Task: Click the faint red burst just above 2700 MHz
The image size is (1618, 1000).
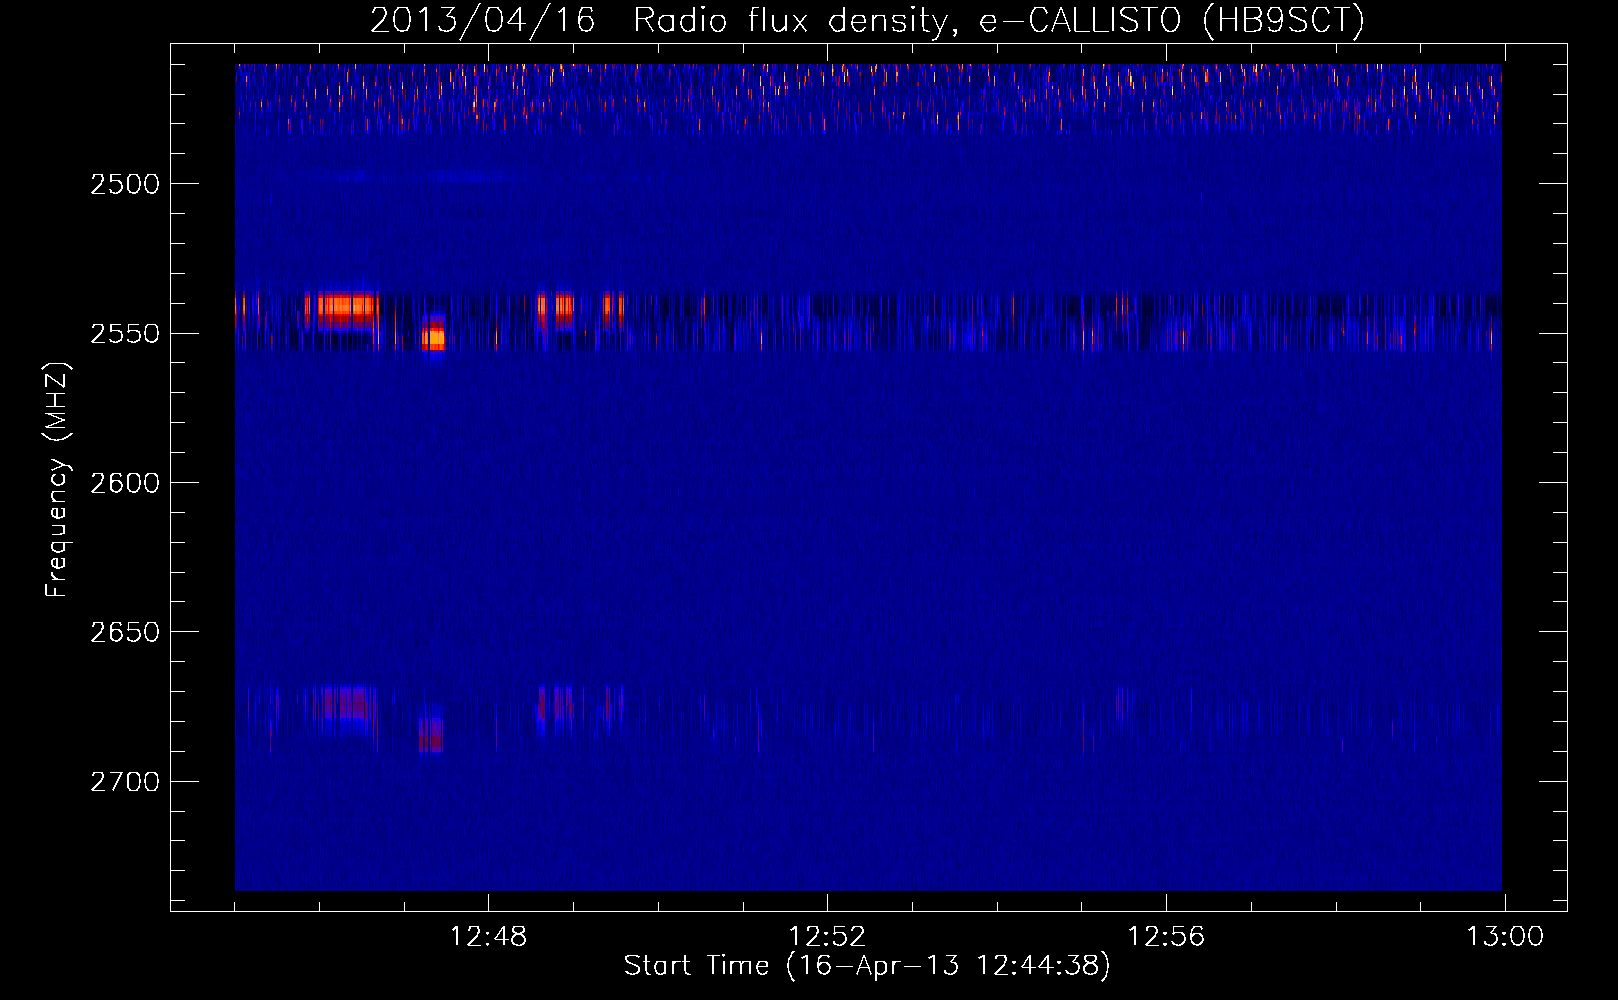Action: click(x=431, y=734)
